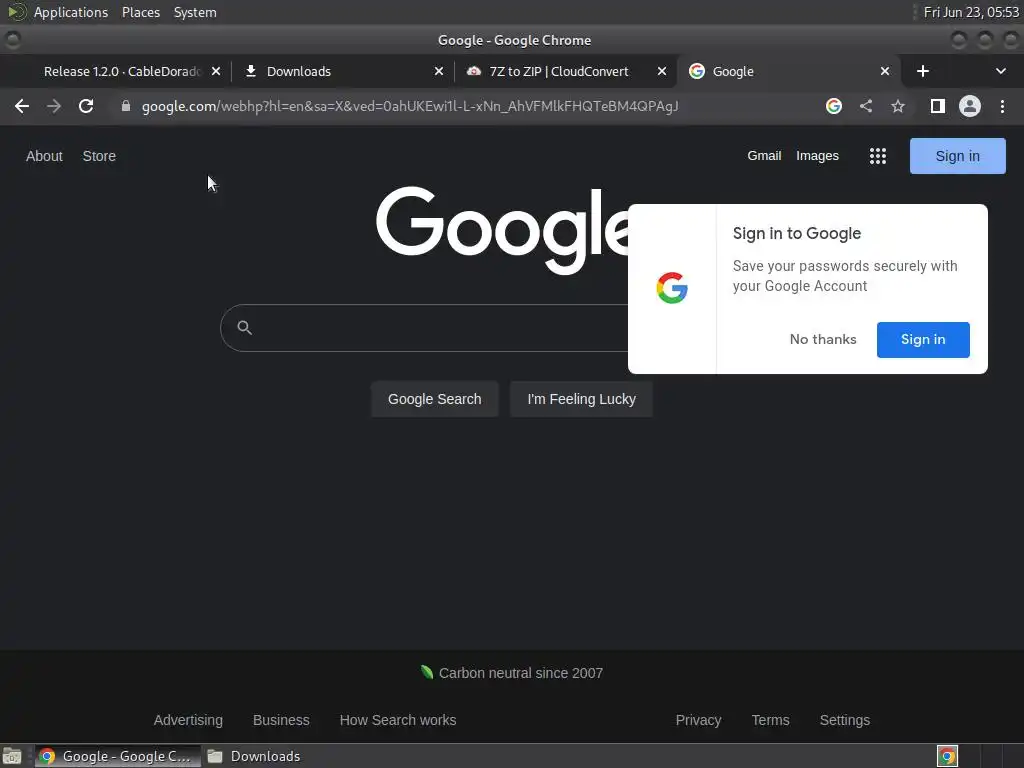
Task: Open the About link
Action: 44,156
